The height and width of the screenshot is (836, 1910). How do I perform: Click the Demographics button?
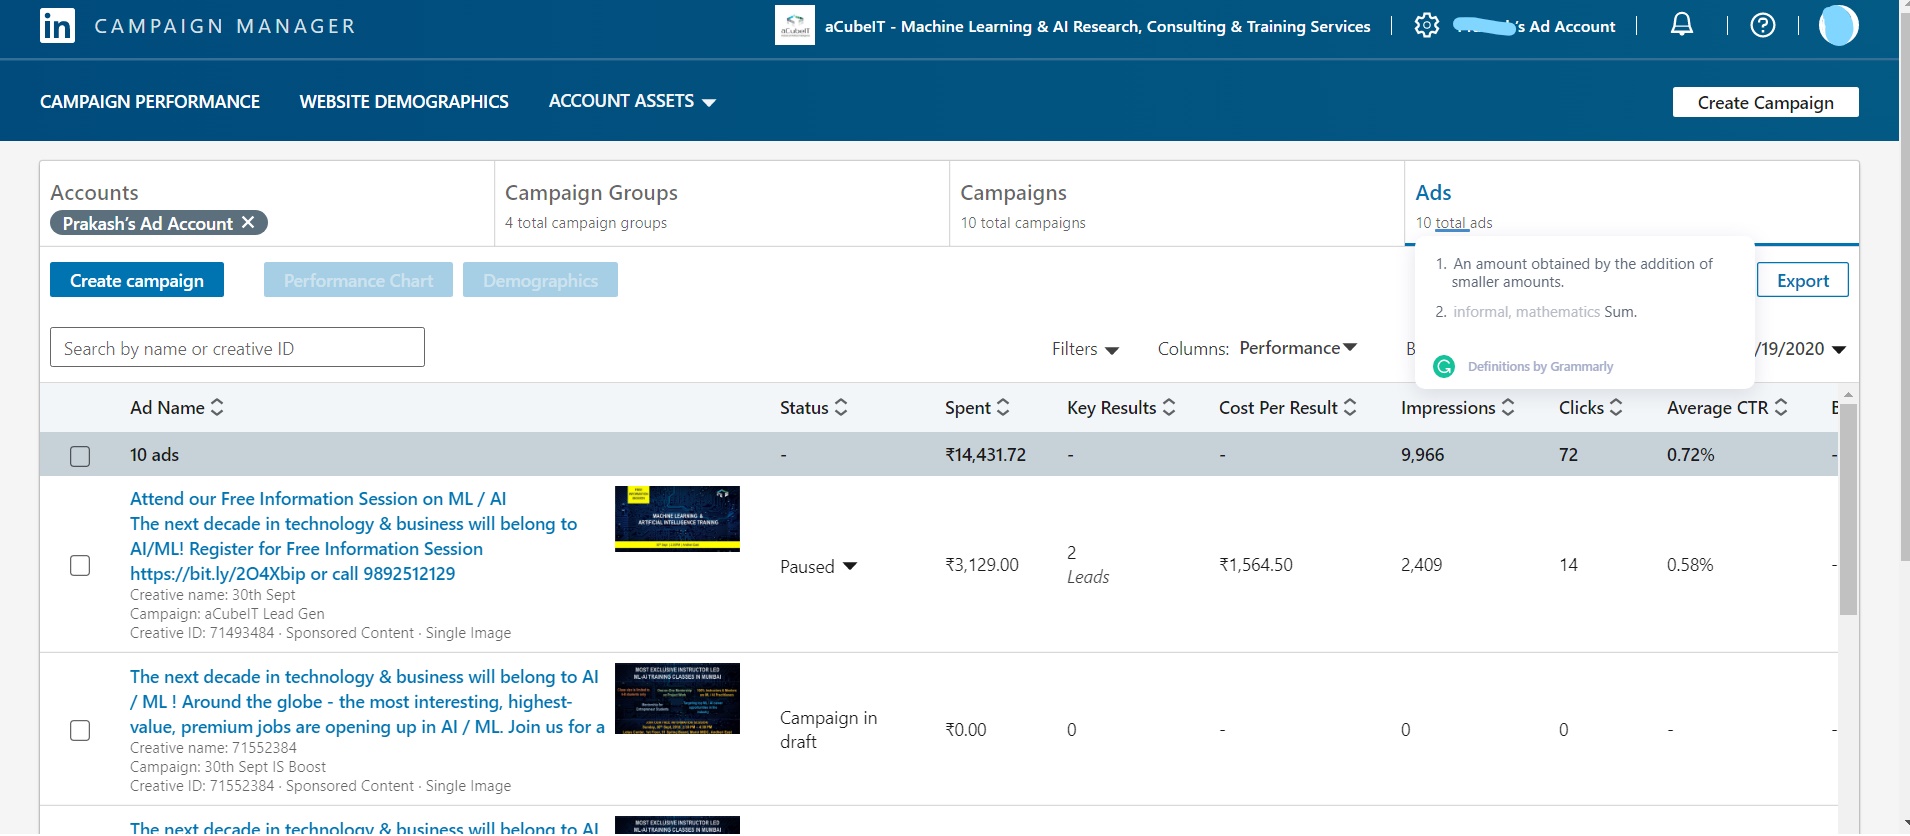pyautogui.click(x=540, y=280)
